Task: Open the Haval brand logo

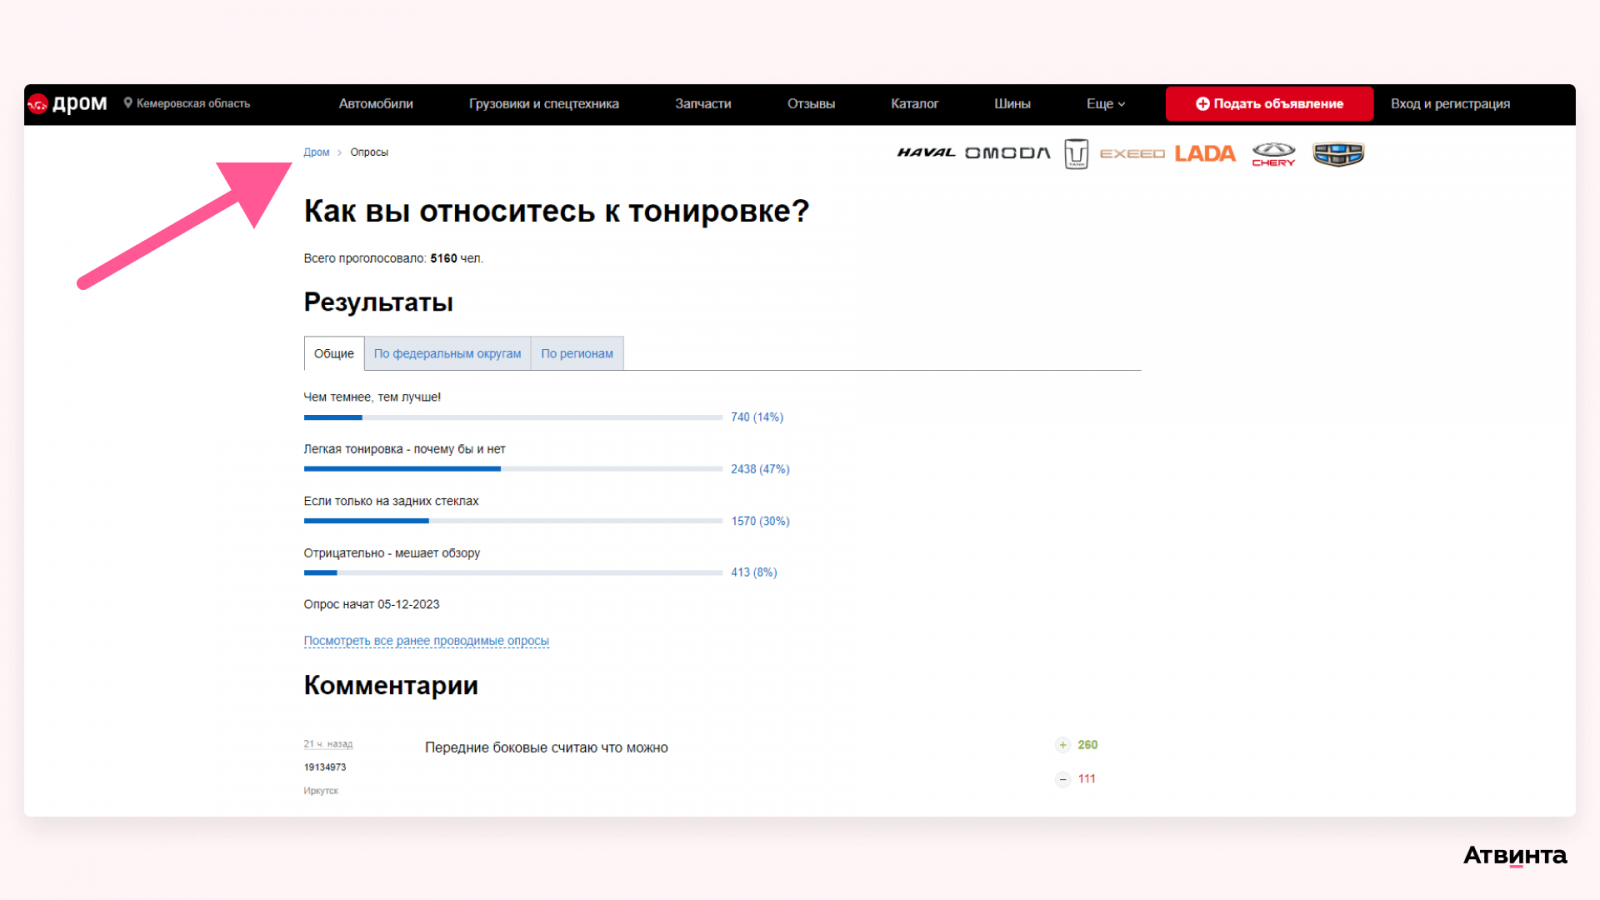Action: click(926, 153)
